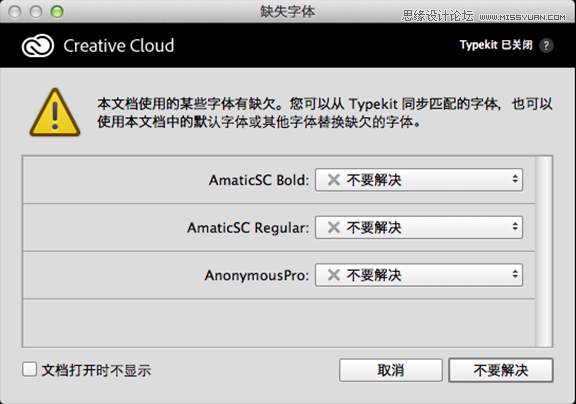Click the arrows on AmaticSC Bold dropdown
The width and height of the screenshot is (576, 404).
[515, 179]
